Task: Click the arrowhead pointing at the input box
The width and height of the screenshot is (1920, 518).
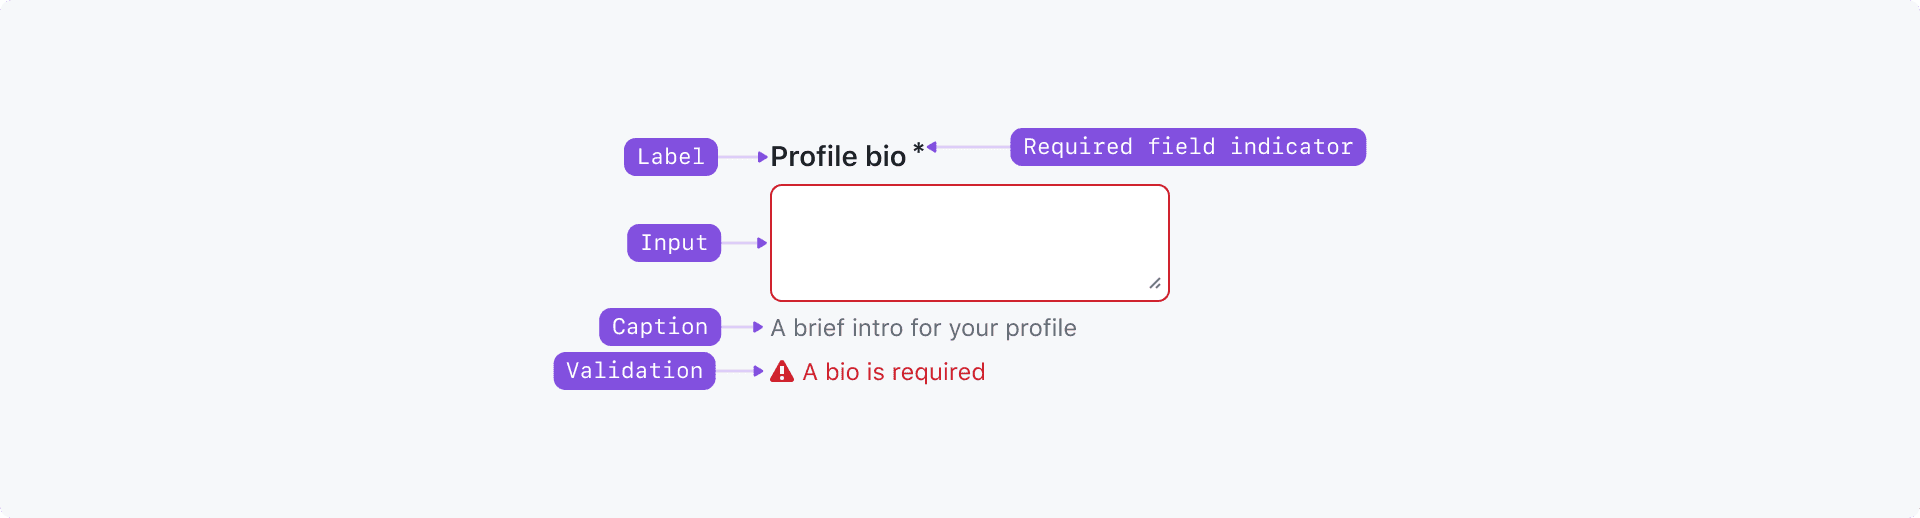Action: click(762, 243)
